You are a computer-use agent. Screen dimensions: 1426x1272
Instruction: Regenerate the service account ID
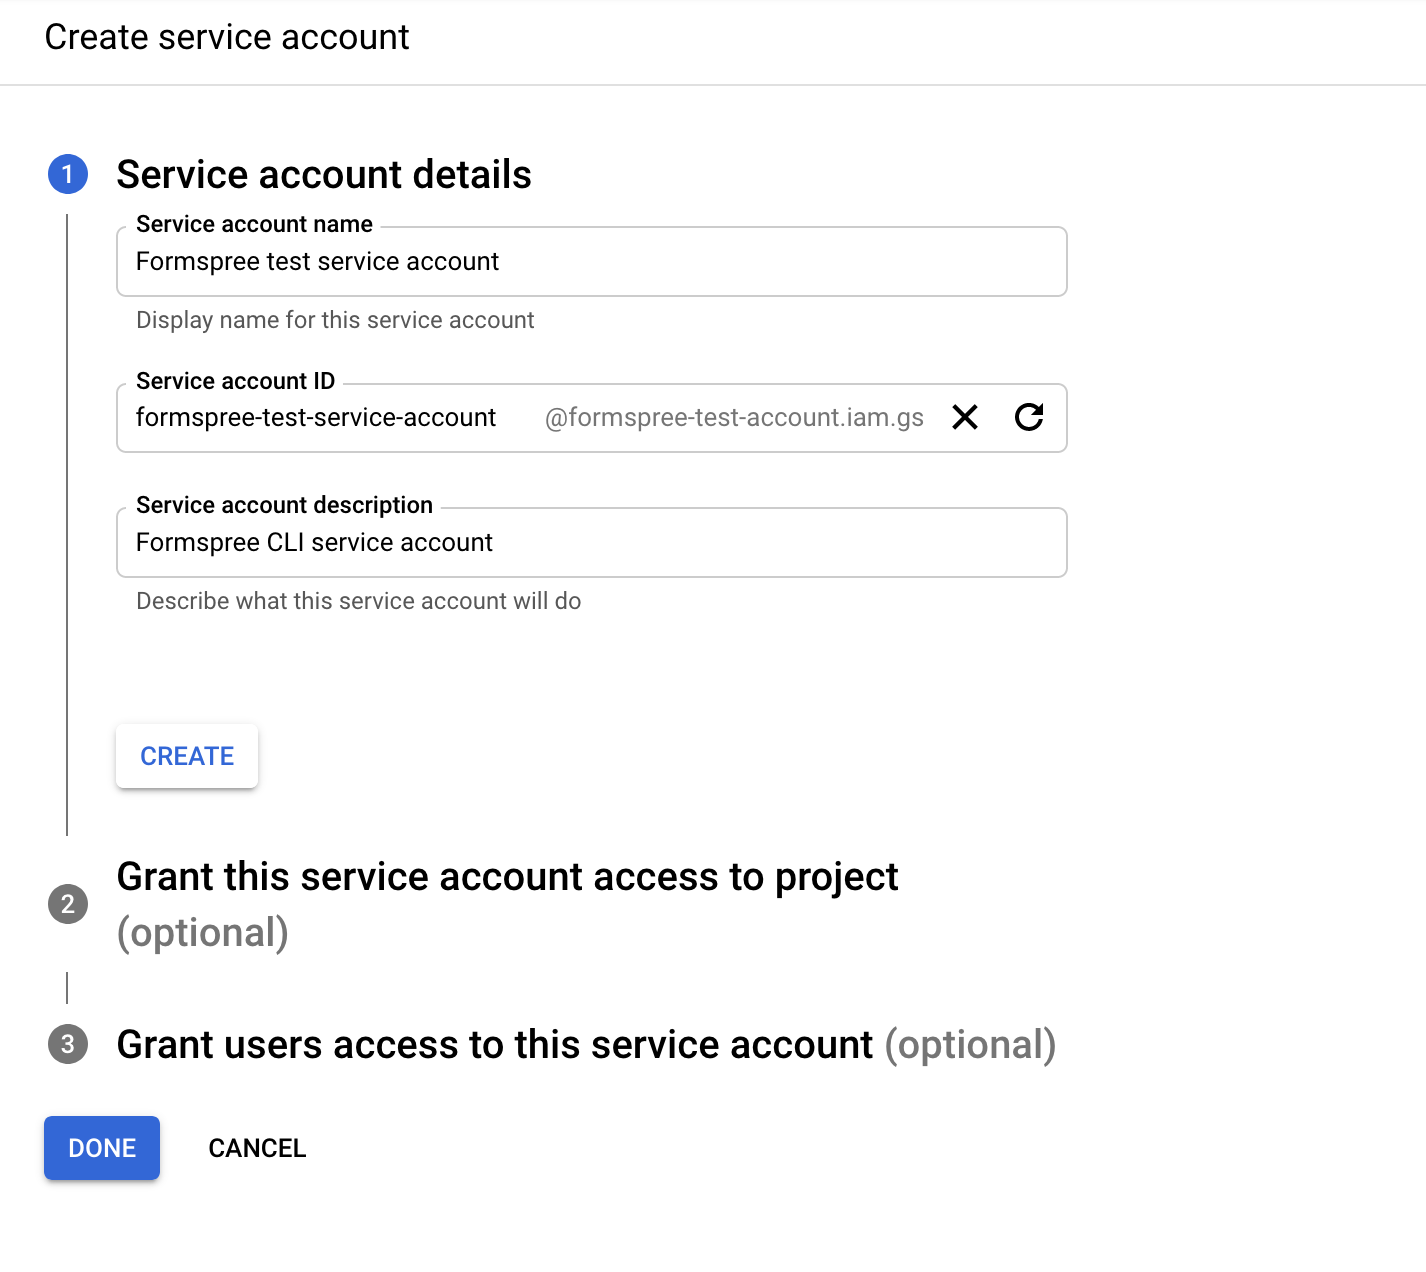point(1029,417)
